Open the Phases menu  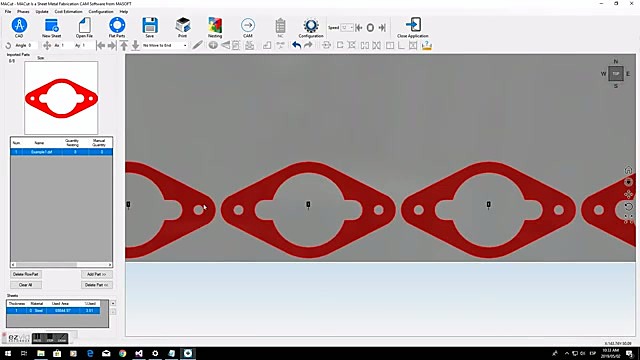(23, 11)
